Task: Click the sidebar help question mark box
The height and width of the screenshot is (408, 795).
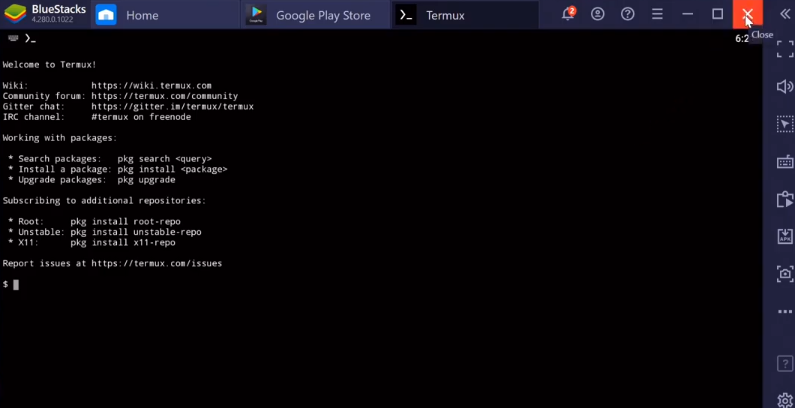Action: [x=785, y=363]
